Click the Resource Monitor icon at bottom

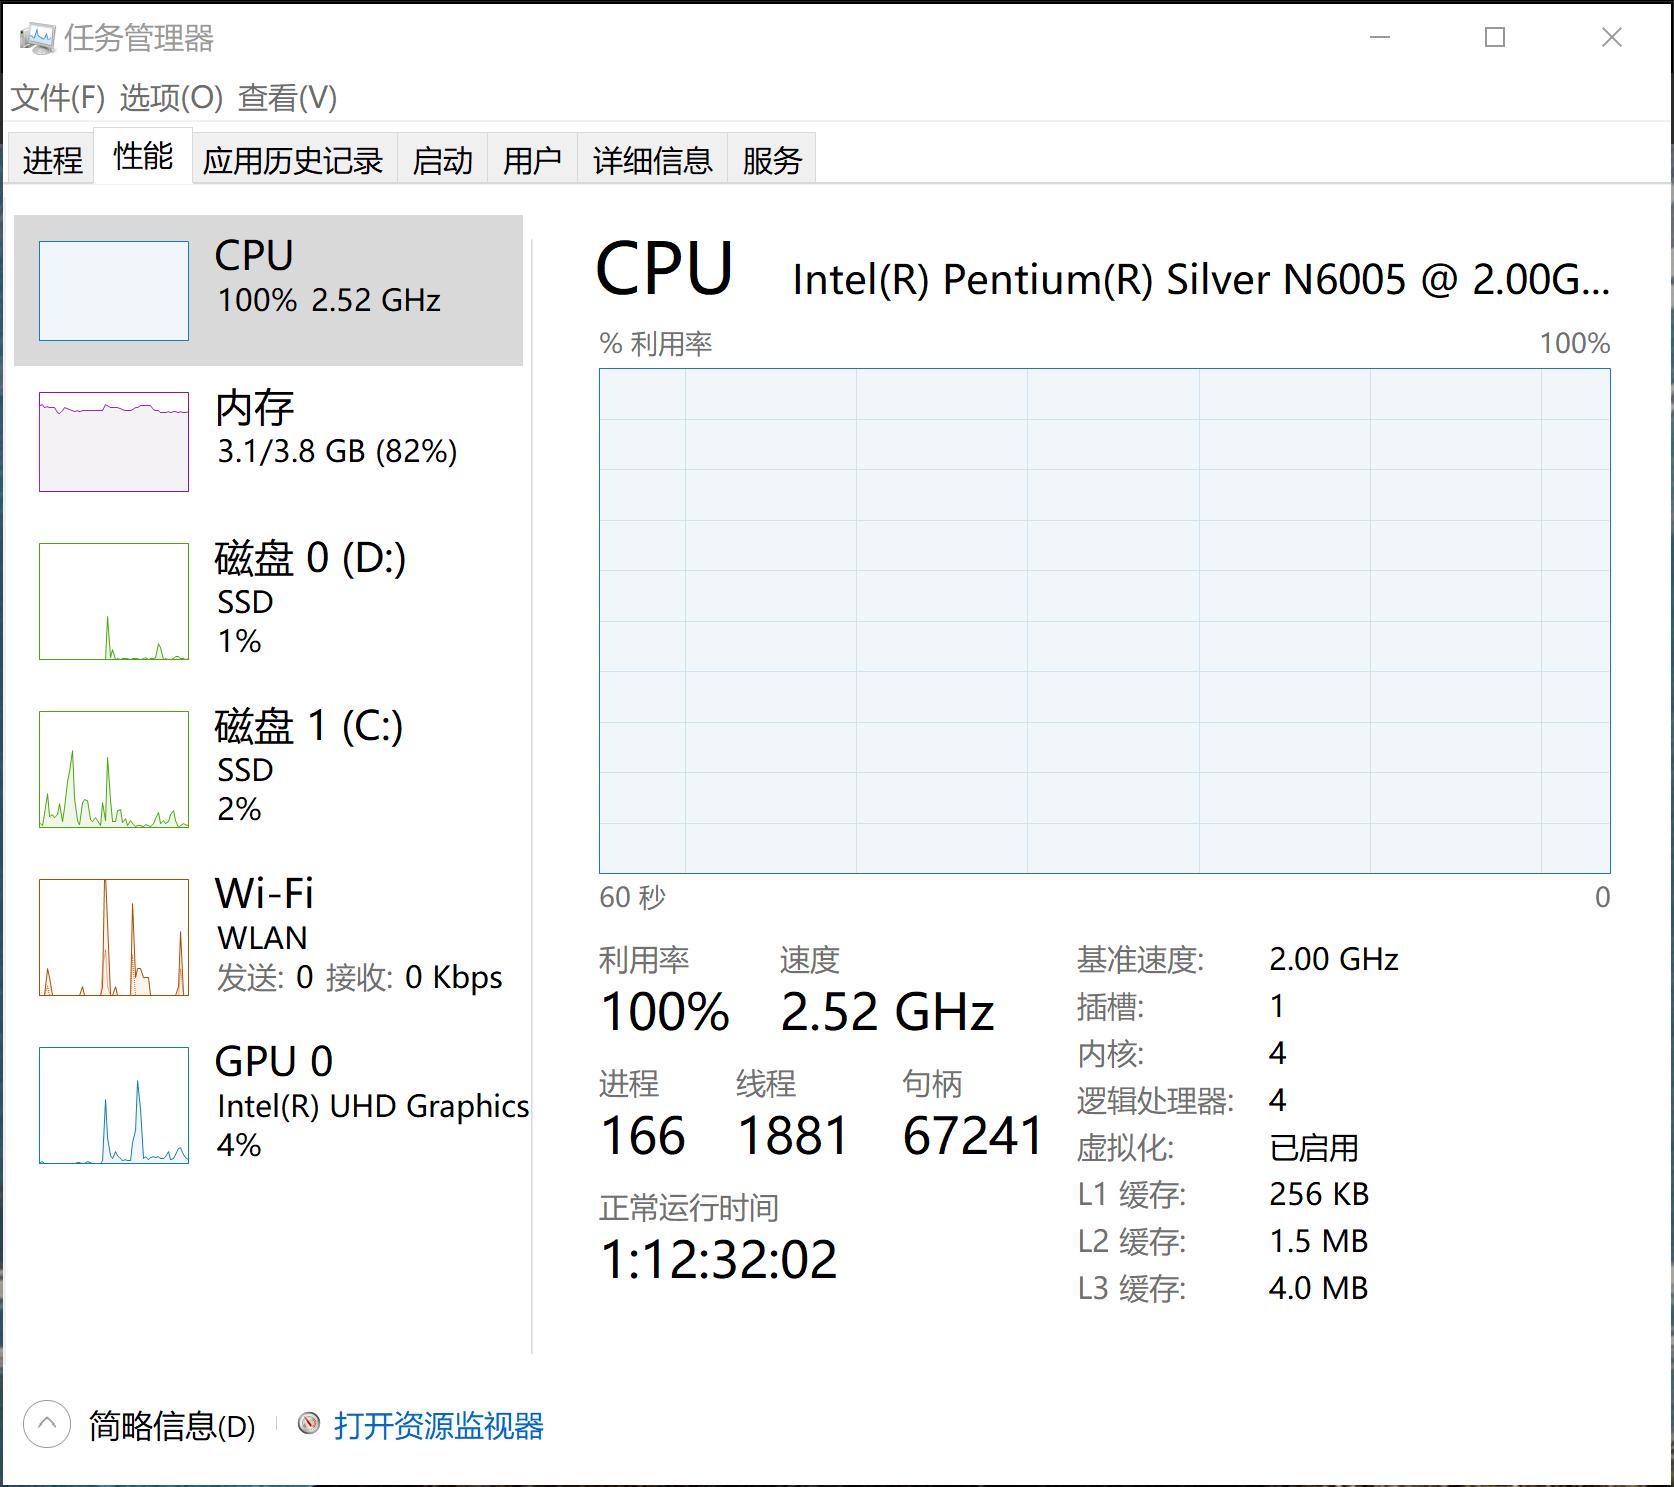click(x=310, y=1424)
